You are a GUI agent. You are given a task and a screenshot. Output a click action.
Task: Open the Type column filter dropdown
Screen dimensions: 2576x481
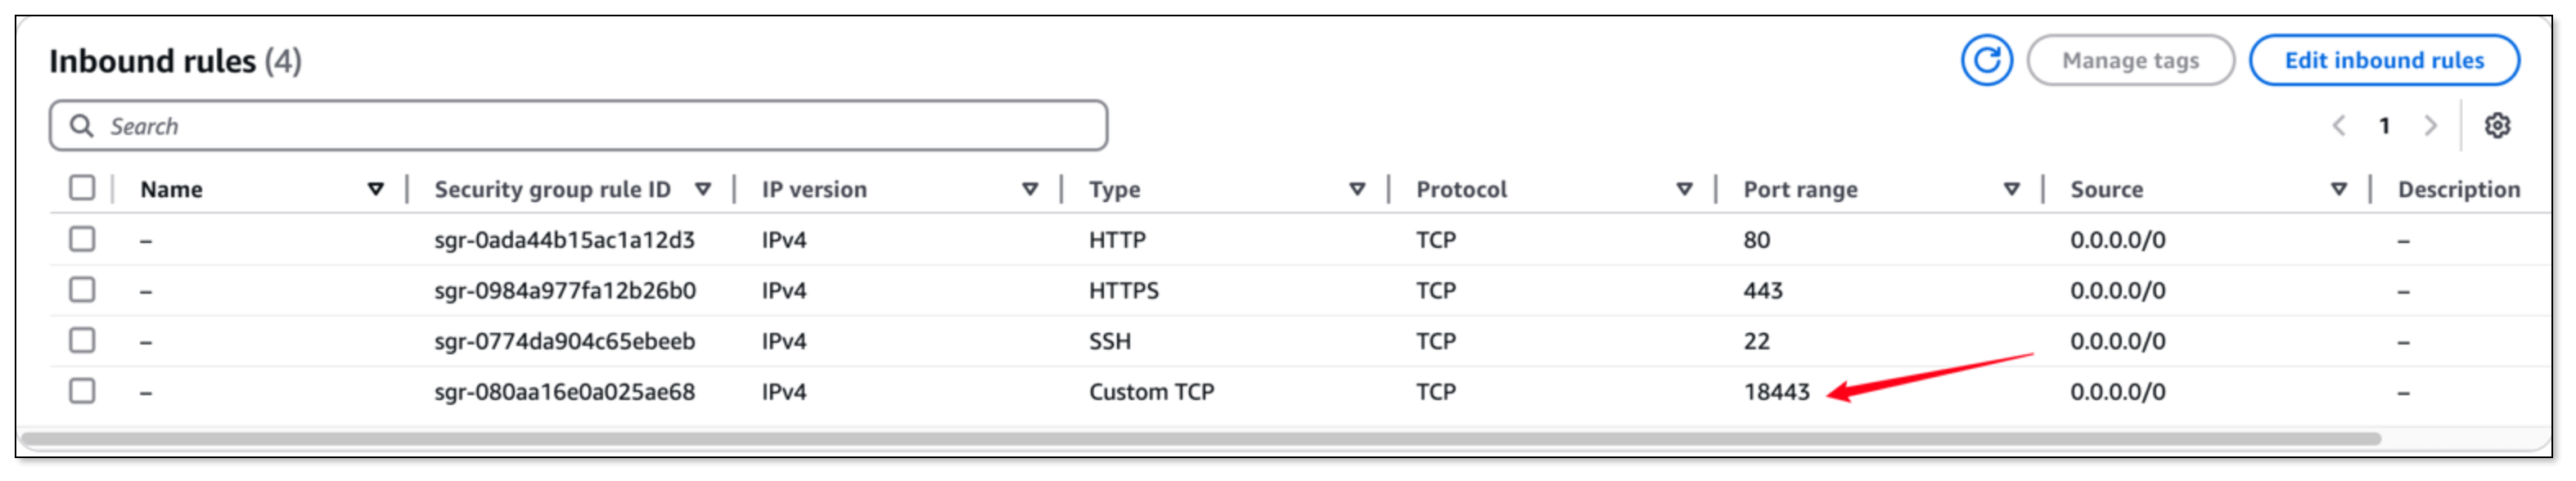[1356, 188]
